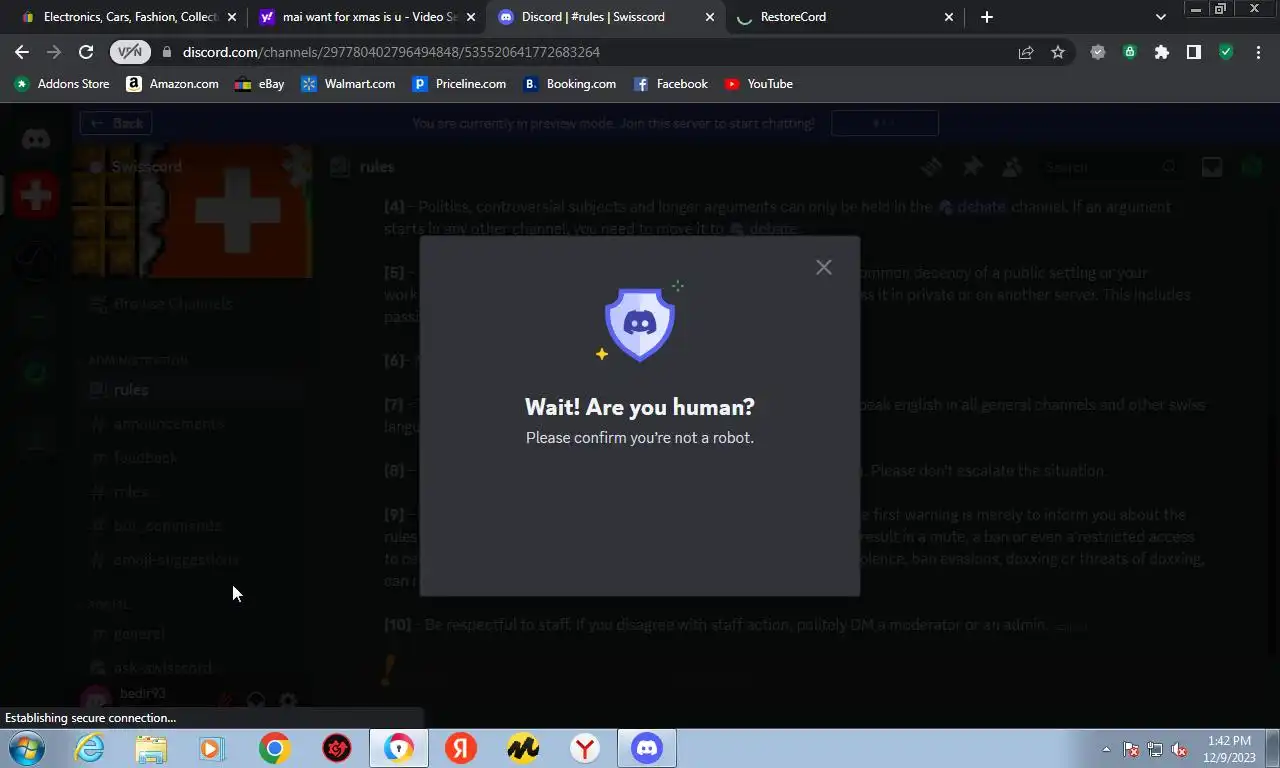Open the red Yandex 'Я' taskbar icon

(461, 748)
